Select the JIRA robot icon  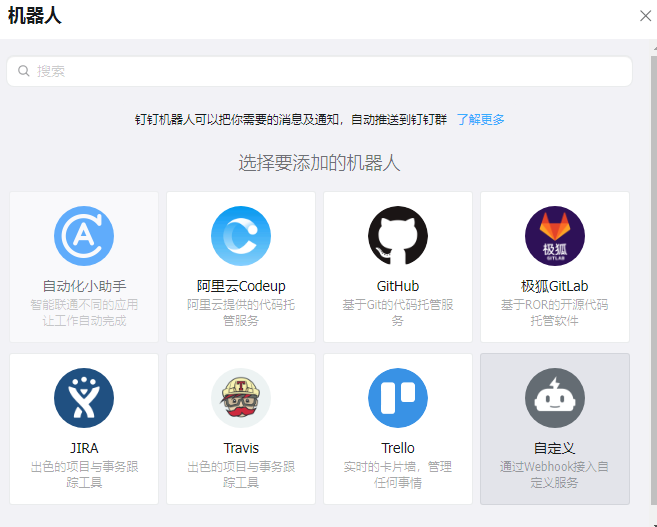[x=84, y=398]
